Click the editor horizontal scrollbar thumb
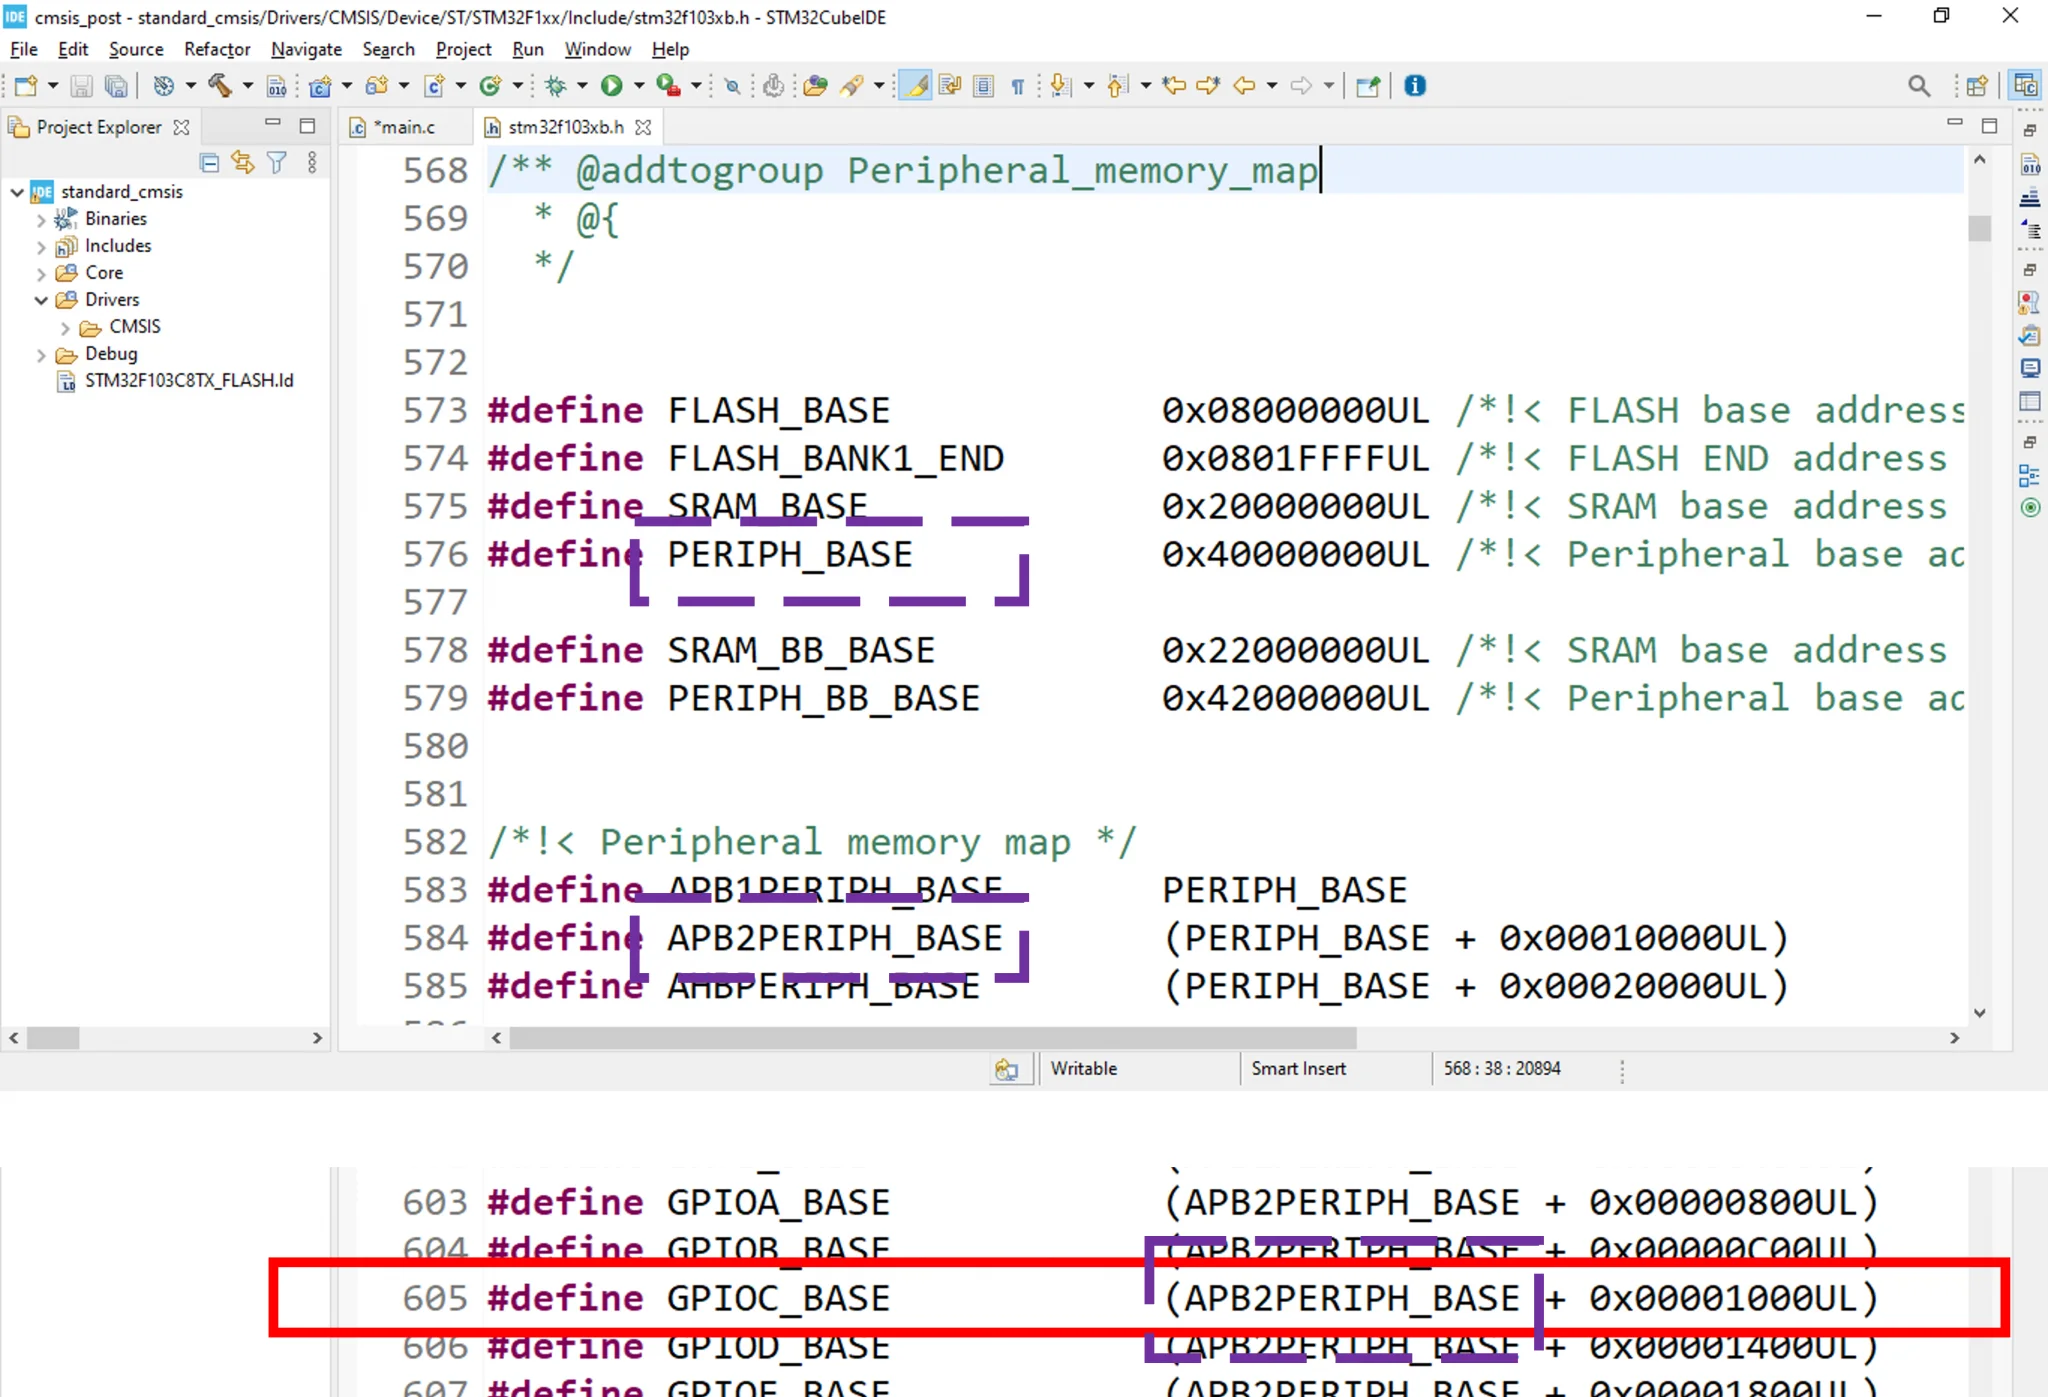 click(930, 1038)
